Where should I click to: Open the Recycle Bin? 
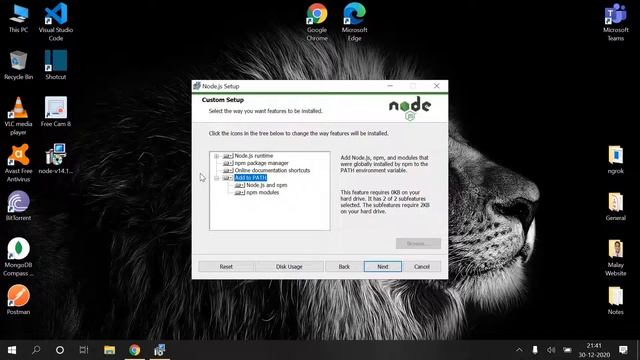pos(18,65)
